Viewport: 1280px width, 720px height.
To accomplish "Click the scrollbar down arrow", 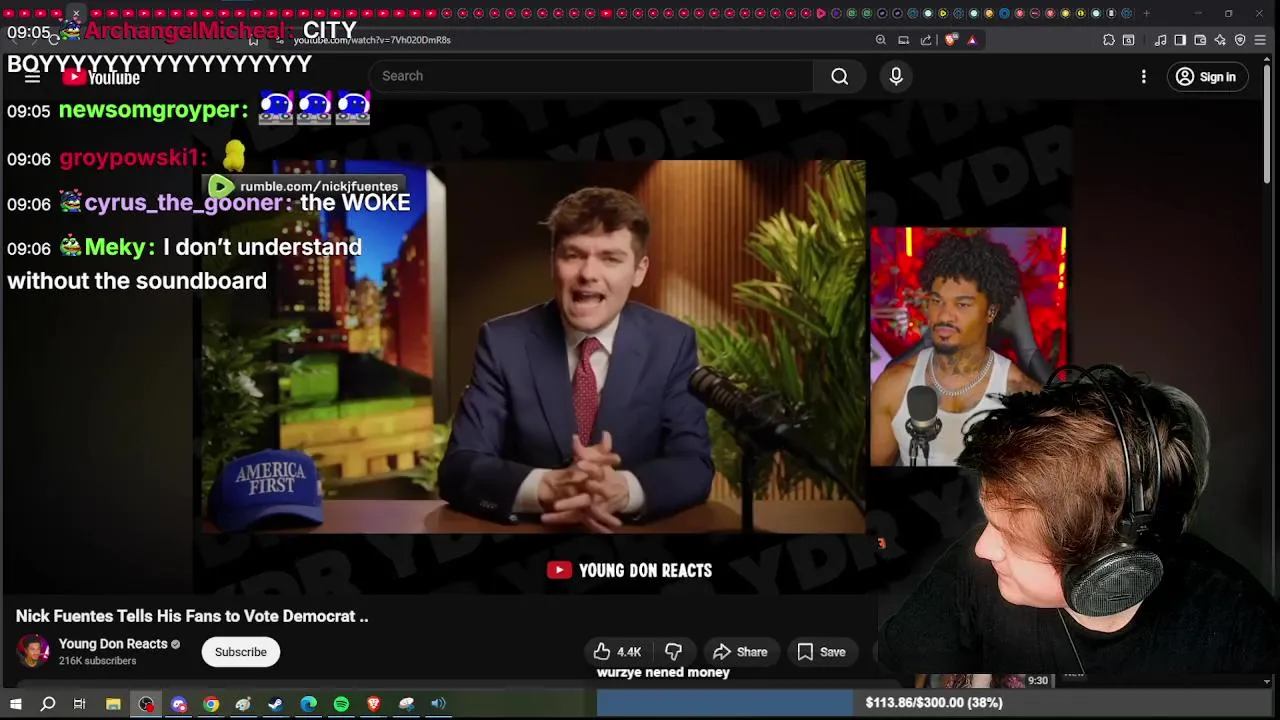I will (x=1267, y=682).
